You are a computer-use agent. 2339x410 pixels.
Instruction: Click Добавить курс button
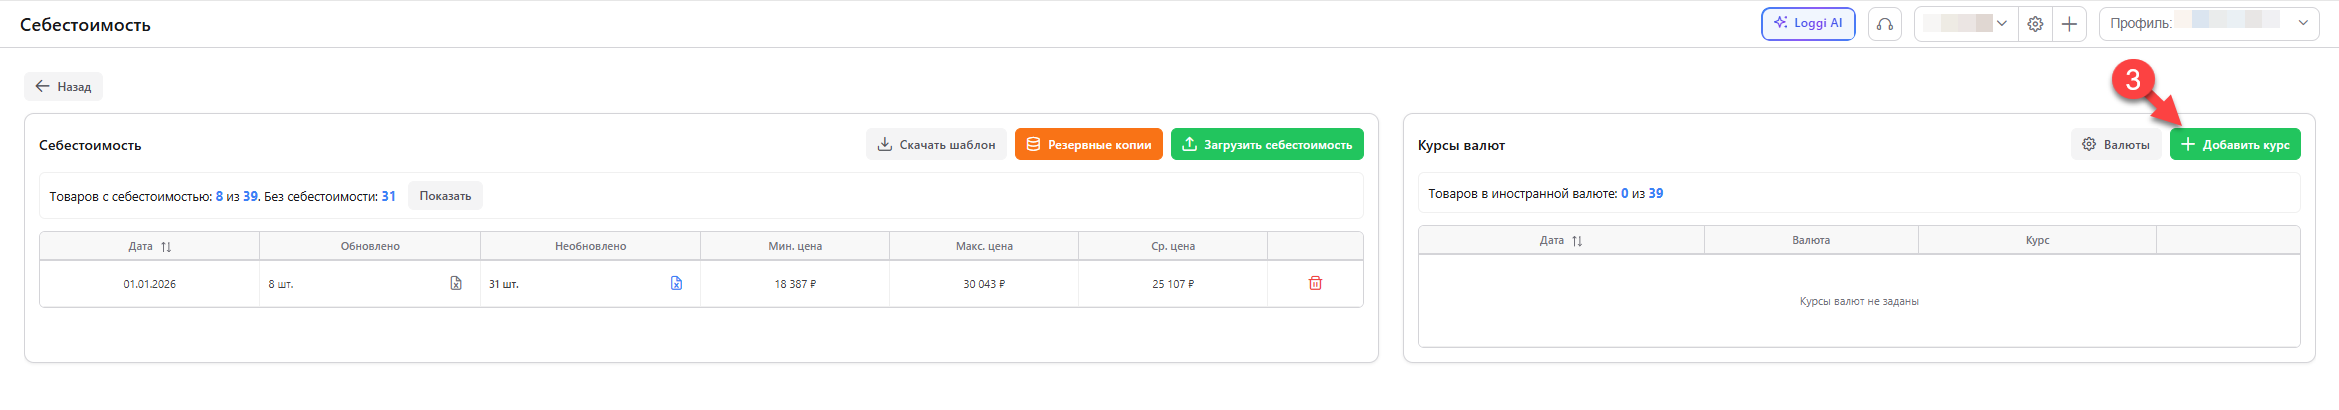coord(2235,144)
